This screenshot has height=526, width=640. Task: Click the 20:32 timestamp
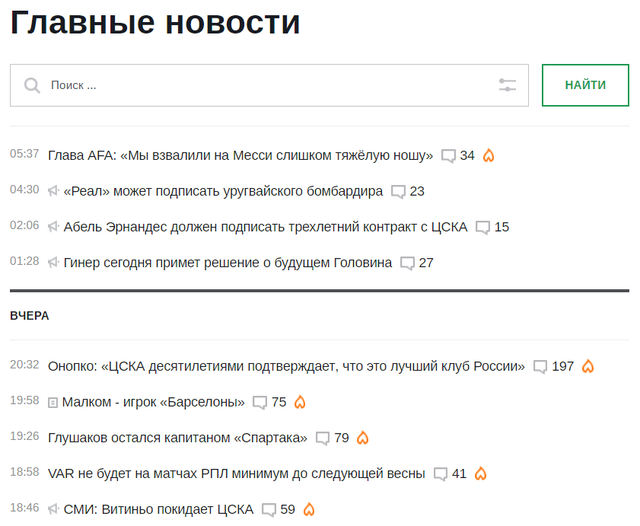pyautogui.click(x=24, y=365)
